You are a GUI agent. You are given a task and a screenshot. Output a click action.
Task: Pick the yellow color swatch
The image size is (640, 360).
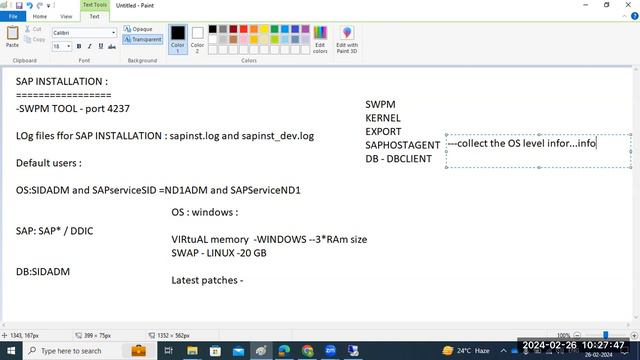264,29
